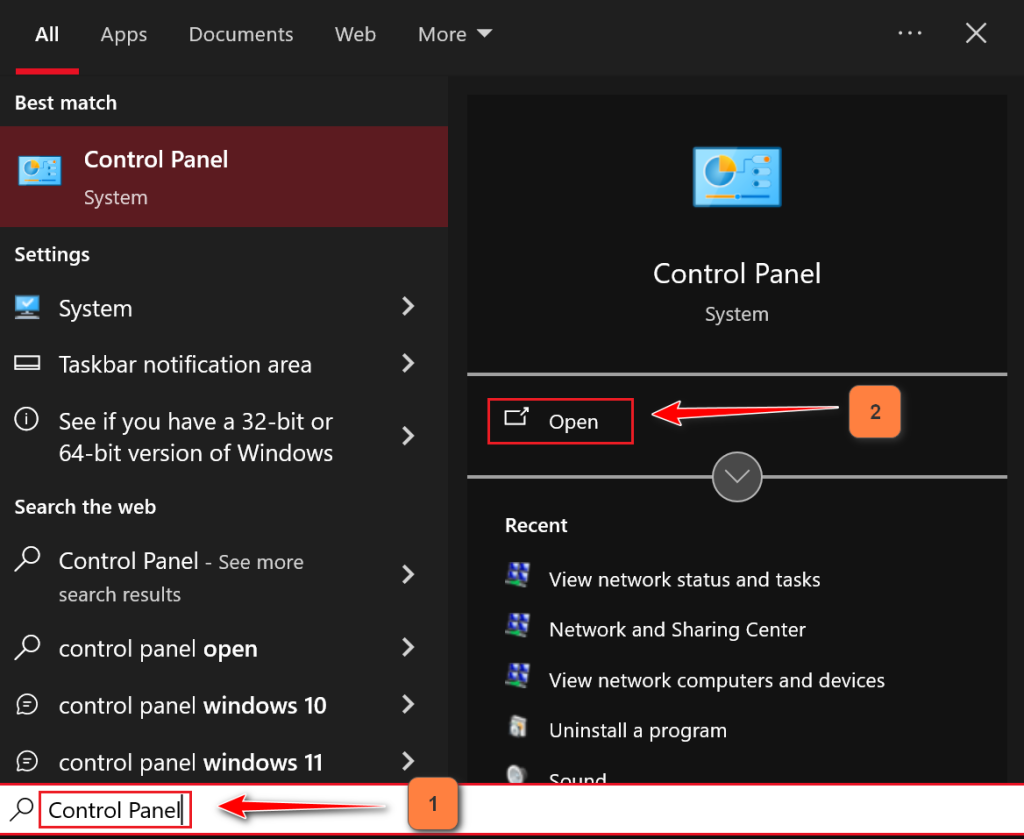Expand the Taskbar notification area arrow
Screen dimensions: 1024x839
tap(408, 364)
